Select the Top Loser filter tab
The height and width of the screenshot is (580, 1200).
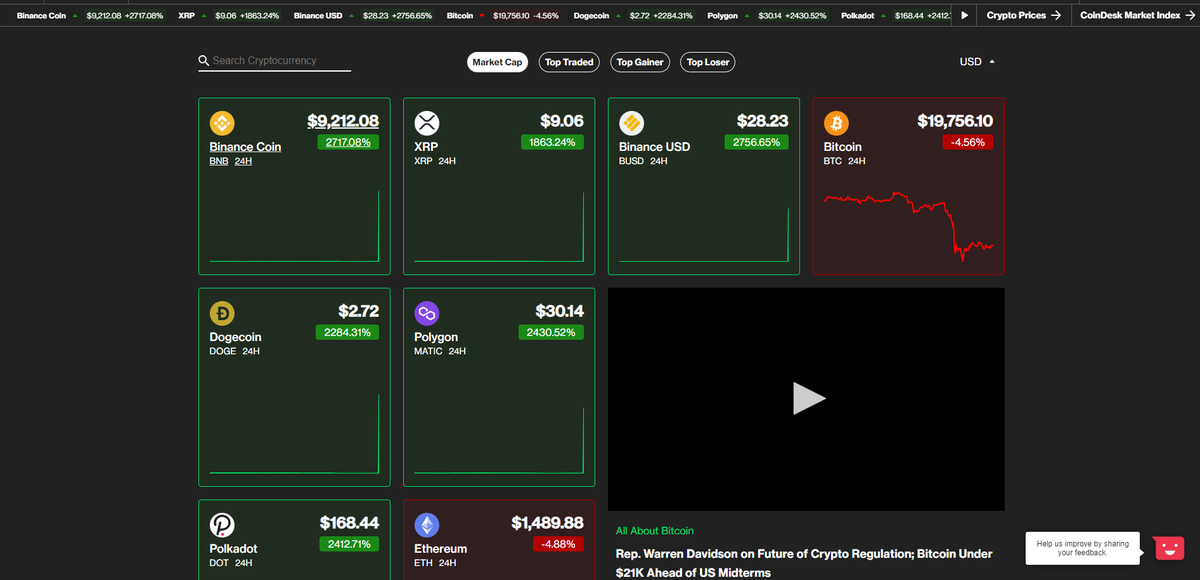(x=708, y=62)
